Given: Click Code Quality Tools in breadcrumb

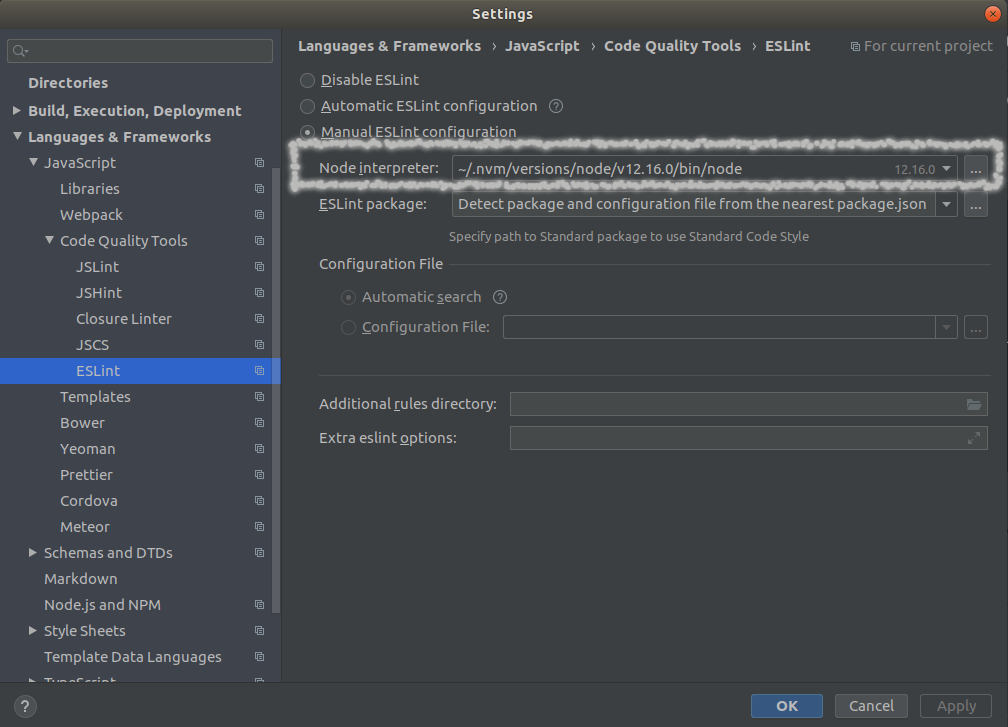Looking at the screenshot, I should [x=672, y=46].
